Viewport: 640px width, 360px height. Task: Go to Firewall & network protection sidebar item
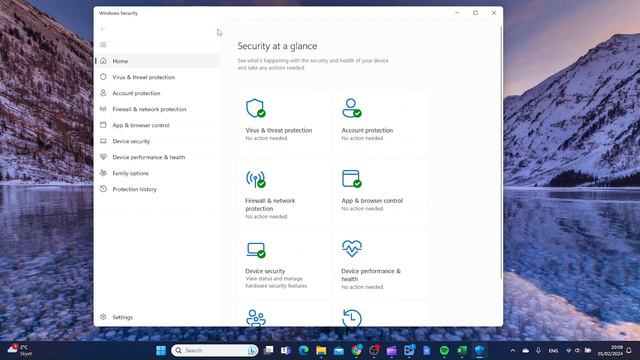point(158,109)
